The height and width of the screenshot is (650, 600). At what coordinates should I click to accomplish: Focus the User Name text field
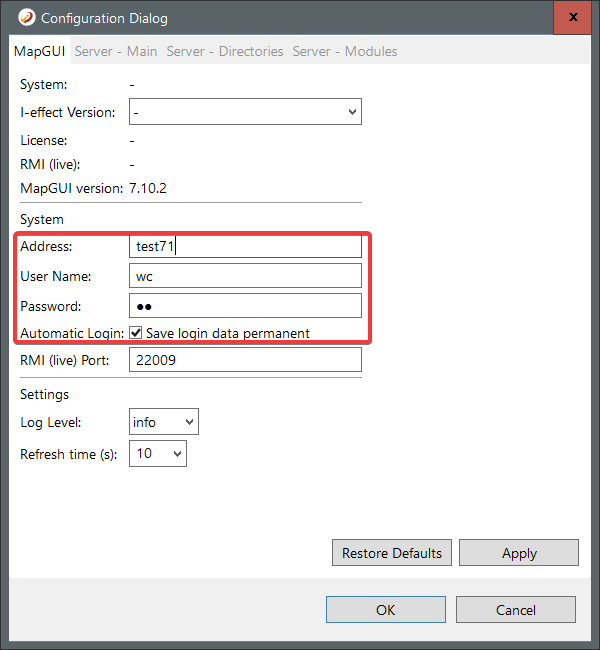point(245,276)
